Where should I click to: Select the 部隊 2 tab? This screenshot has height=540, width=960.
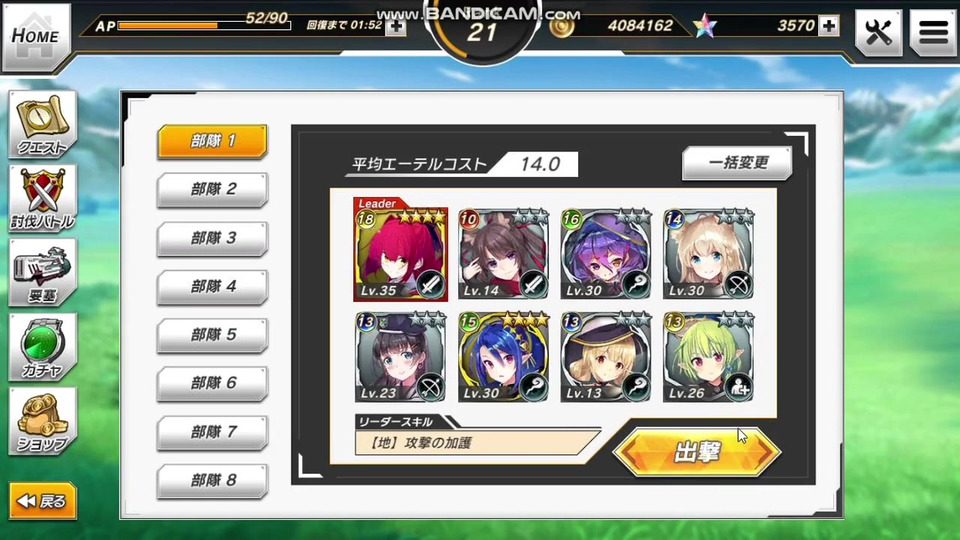point(212,190)
